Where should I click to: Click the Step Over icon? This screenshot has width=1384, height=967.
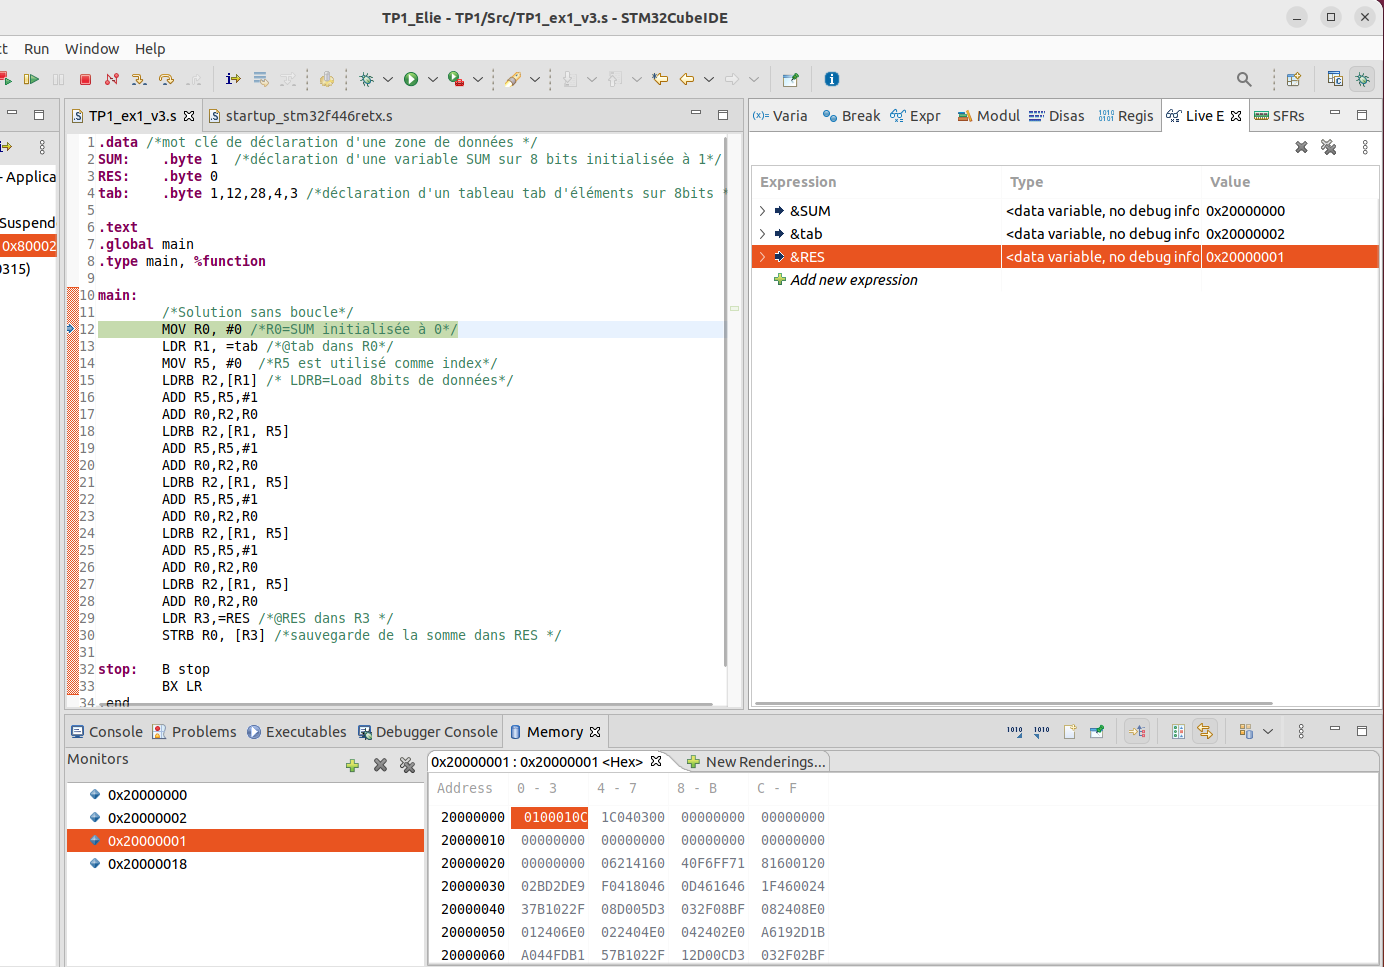click(x=166, y=79)
